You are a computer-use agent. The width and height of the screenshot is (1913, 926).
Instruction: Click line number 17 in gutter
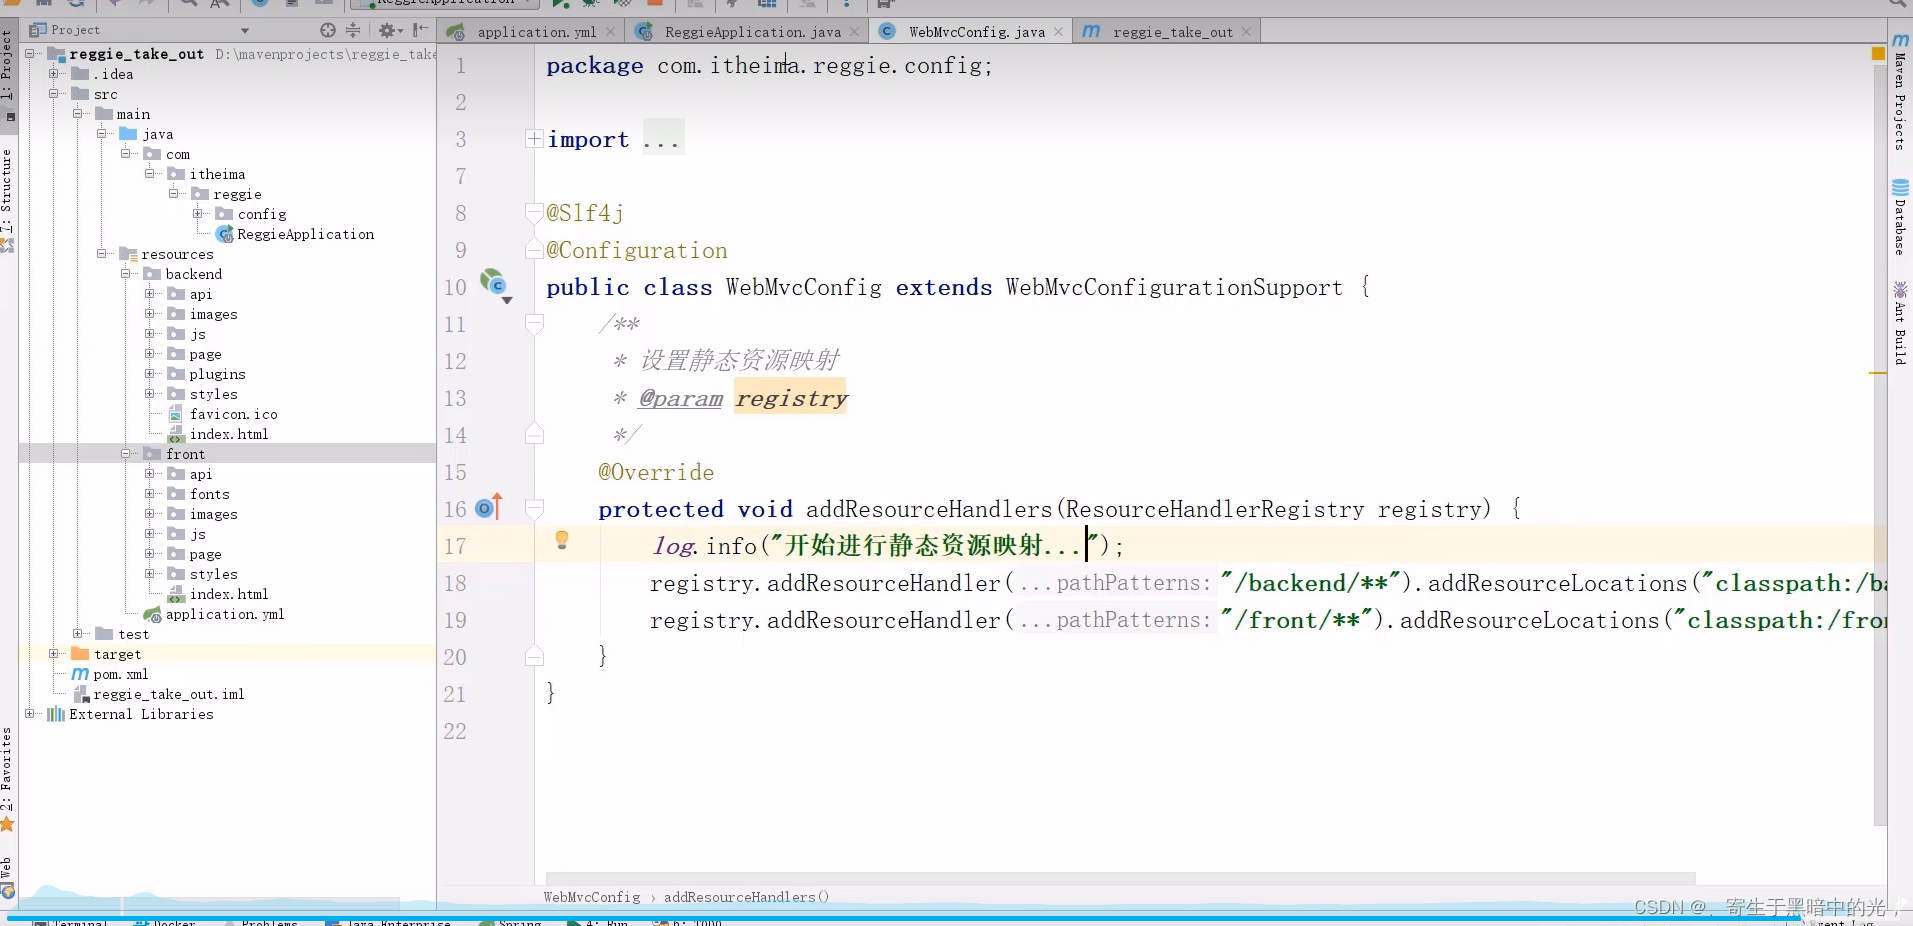click(455, 546)
